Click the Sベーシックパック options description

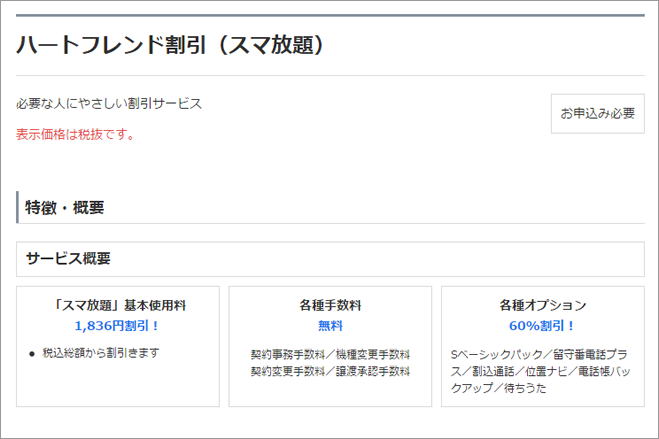pyautogui.click(x=540, y=371)
